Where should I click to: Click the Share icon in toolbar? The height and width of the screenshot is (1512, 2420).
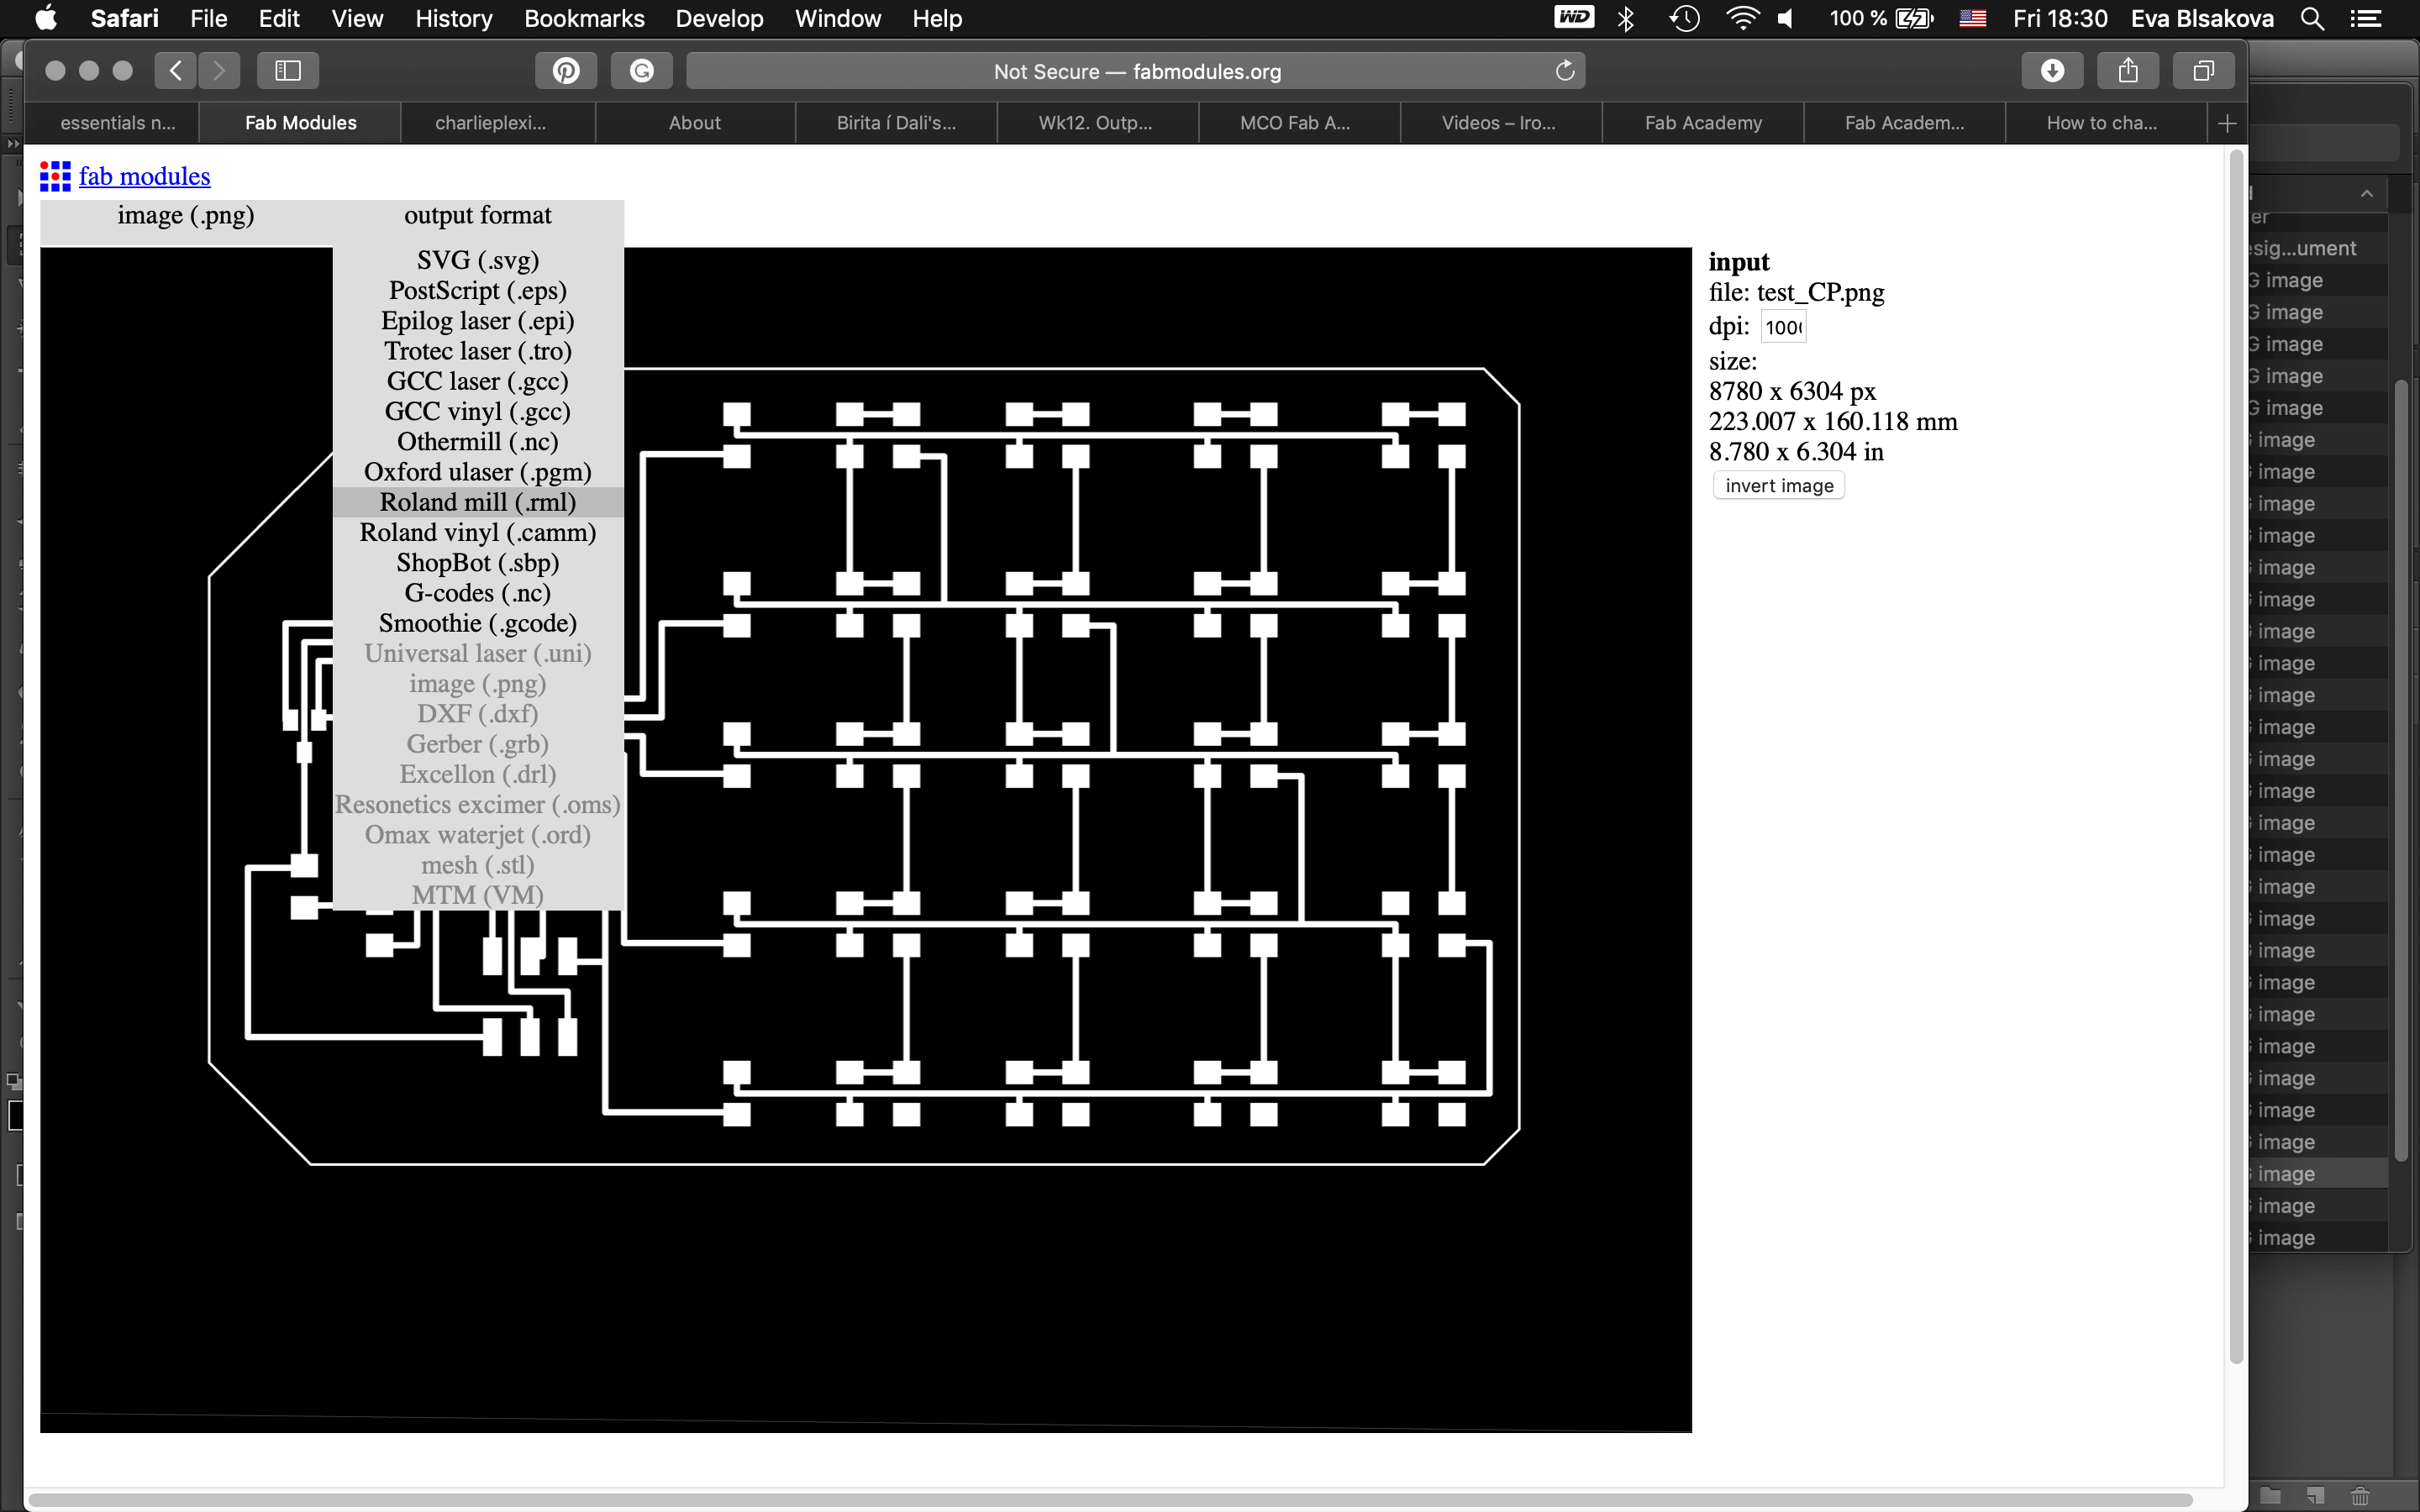point(2128,71)
